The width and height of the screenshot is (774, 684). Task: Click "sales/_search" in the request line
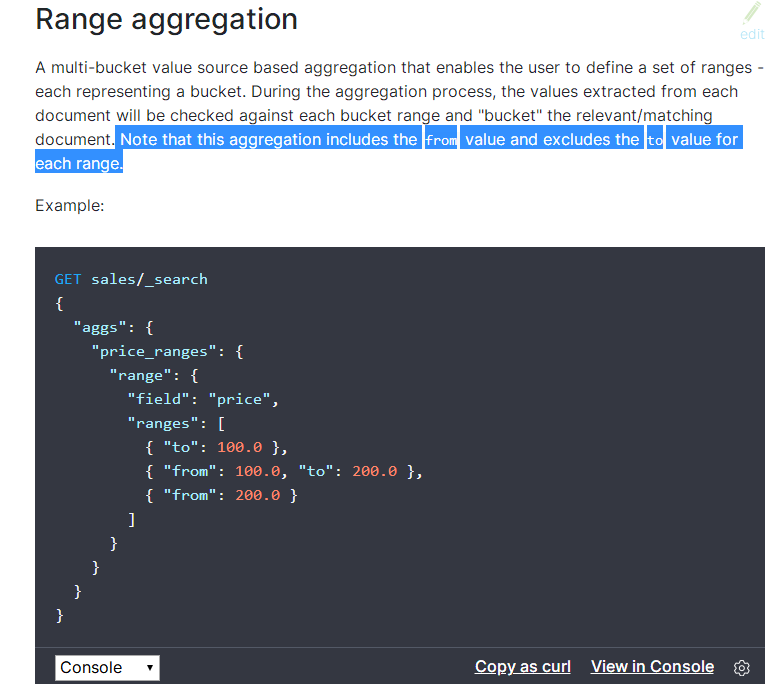149,279
